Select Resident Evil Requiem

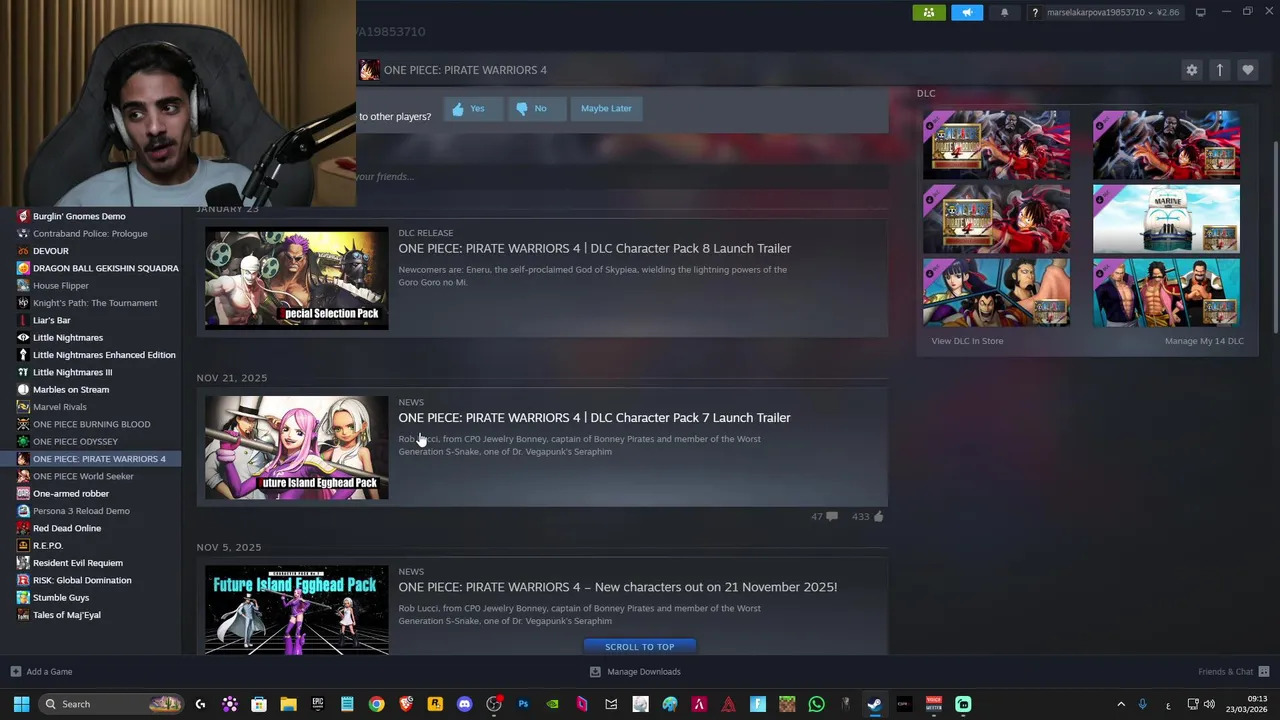tap(78, 563)
